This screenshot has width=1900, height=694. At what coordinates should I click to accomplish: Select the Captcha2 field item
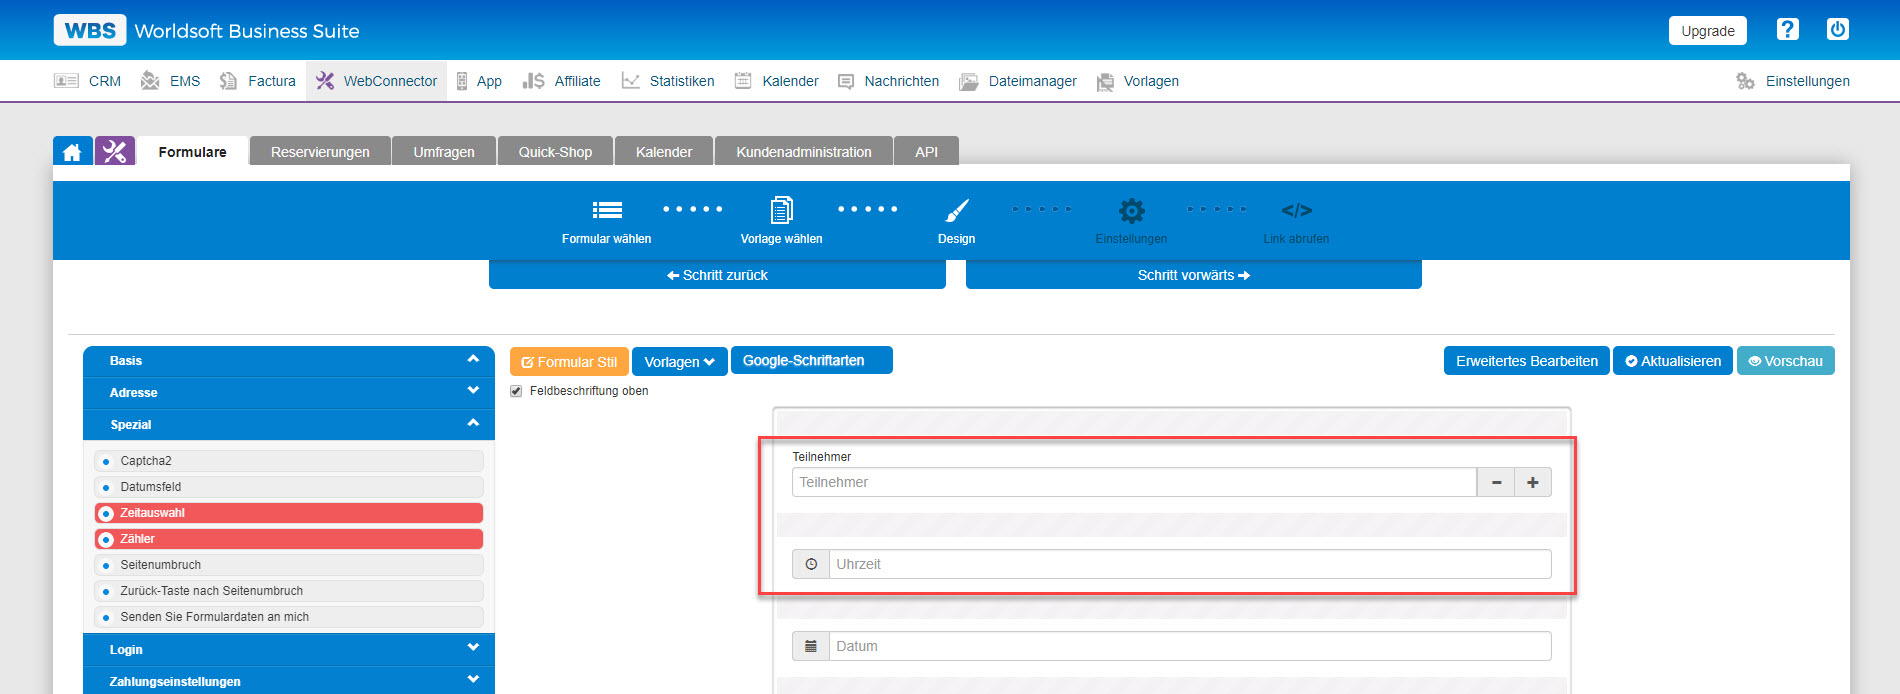[x=288, y=461]
